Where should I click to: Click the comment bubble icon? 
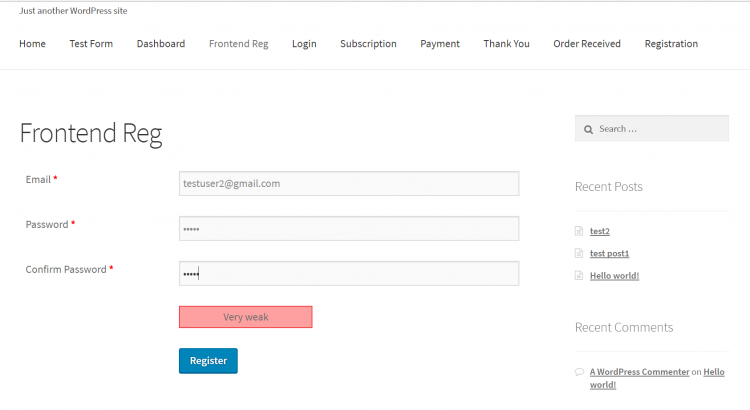579,372
